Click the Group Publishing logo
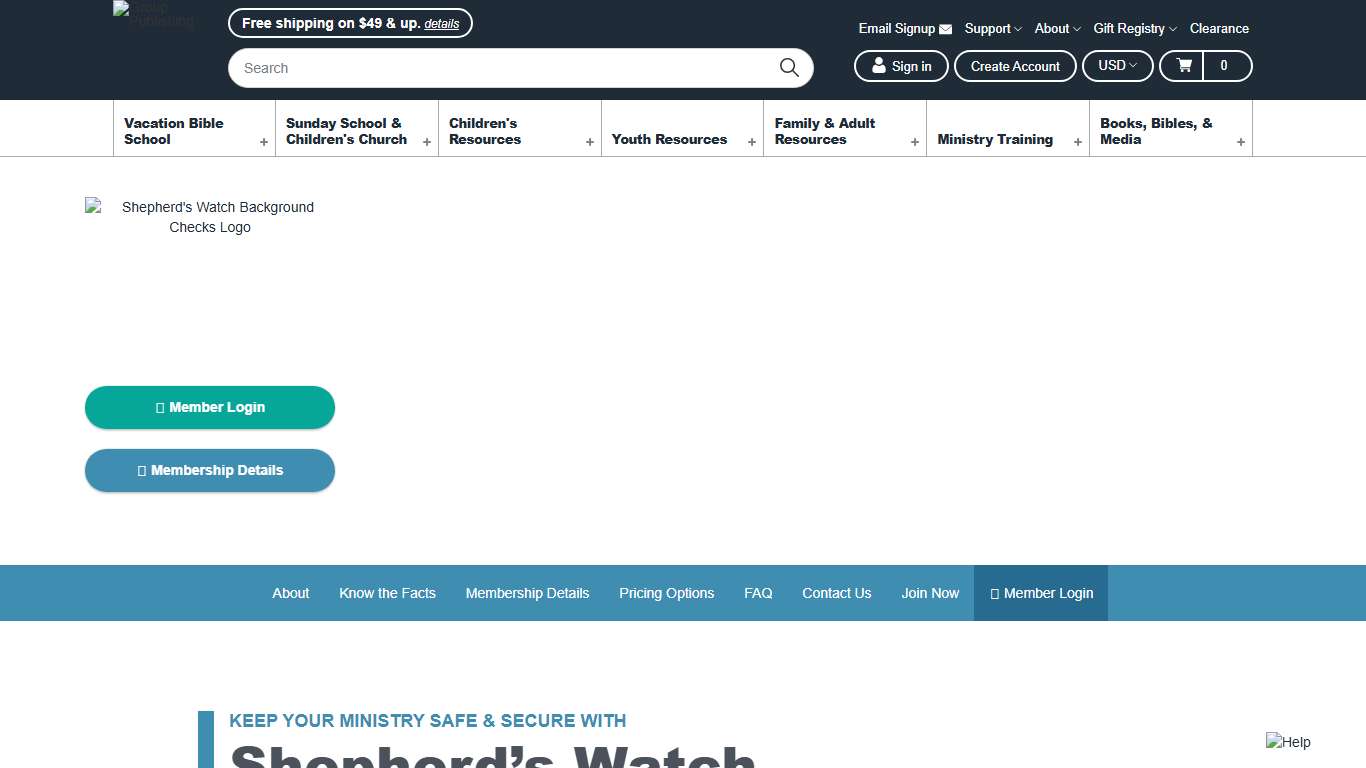The width and height of the screenshot is (1366, 768). [x=156, y=16]
